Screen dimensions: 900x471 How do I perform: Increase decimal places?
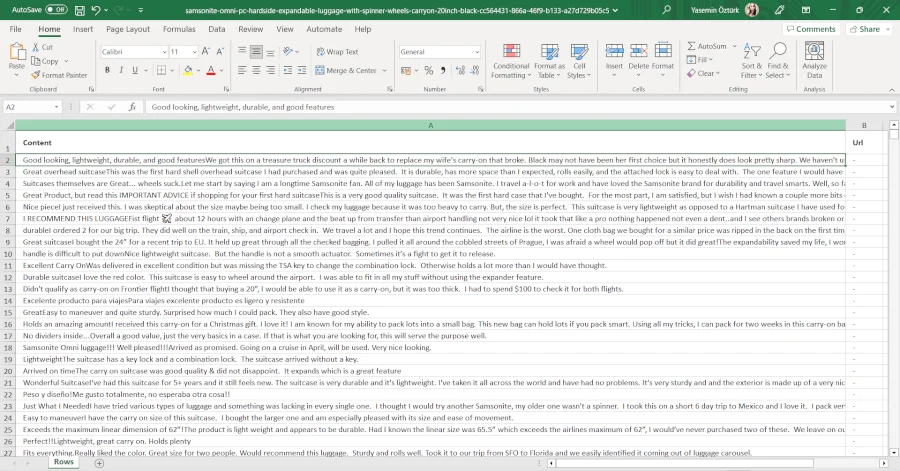point(460,71)
